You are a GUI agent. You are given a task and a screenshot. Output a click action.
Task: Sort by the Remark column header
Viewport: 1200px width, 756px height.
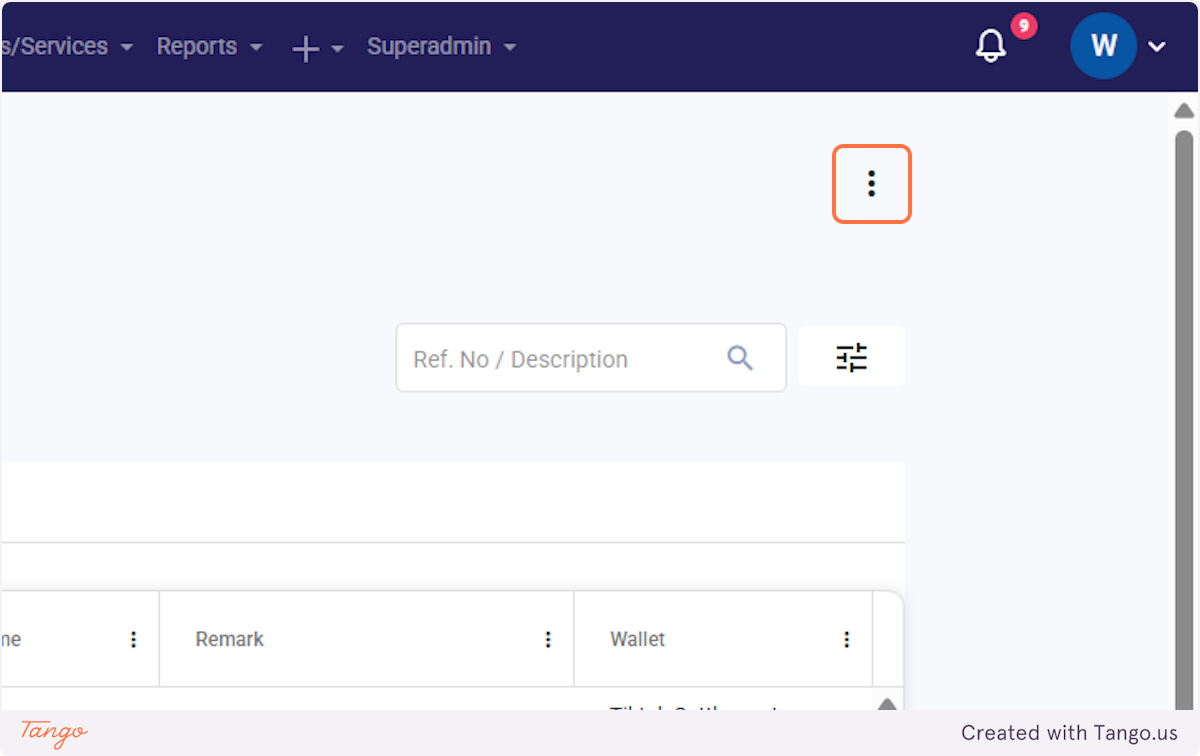(x=229, y=639)
